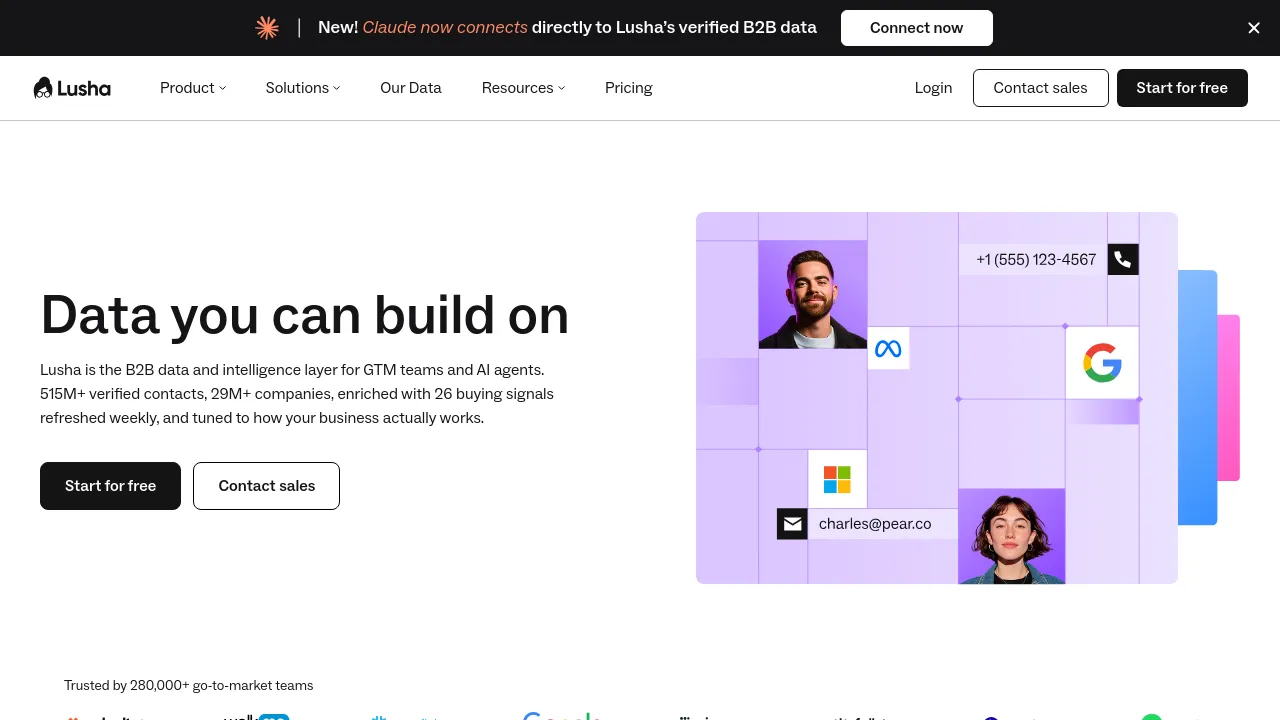Open the Resources dropdown menu
The image size is (1280, 720).
(x=523, y=88)
